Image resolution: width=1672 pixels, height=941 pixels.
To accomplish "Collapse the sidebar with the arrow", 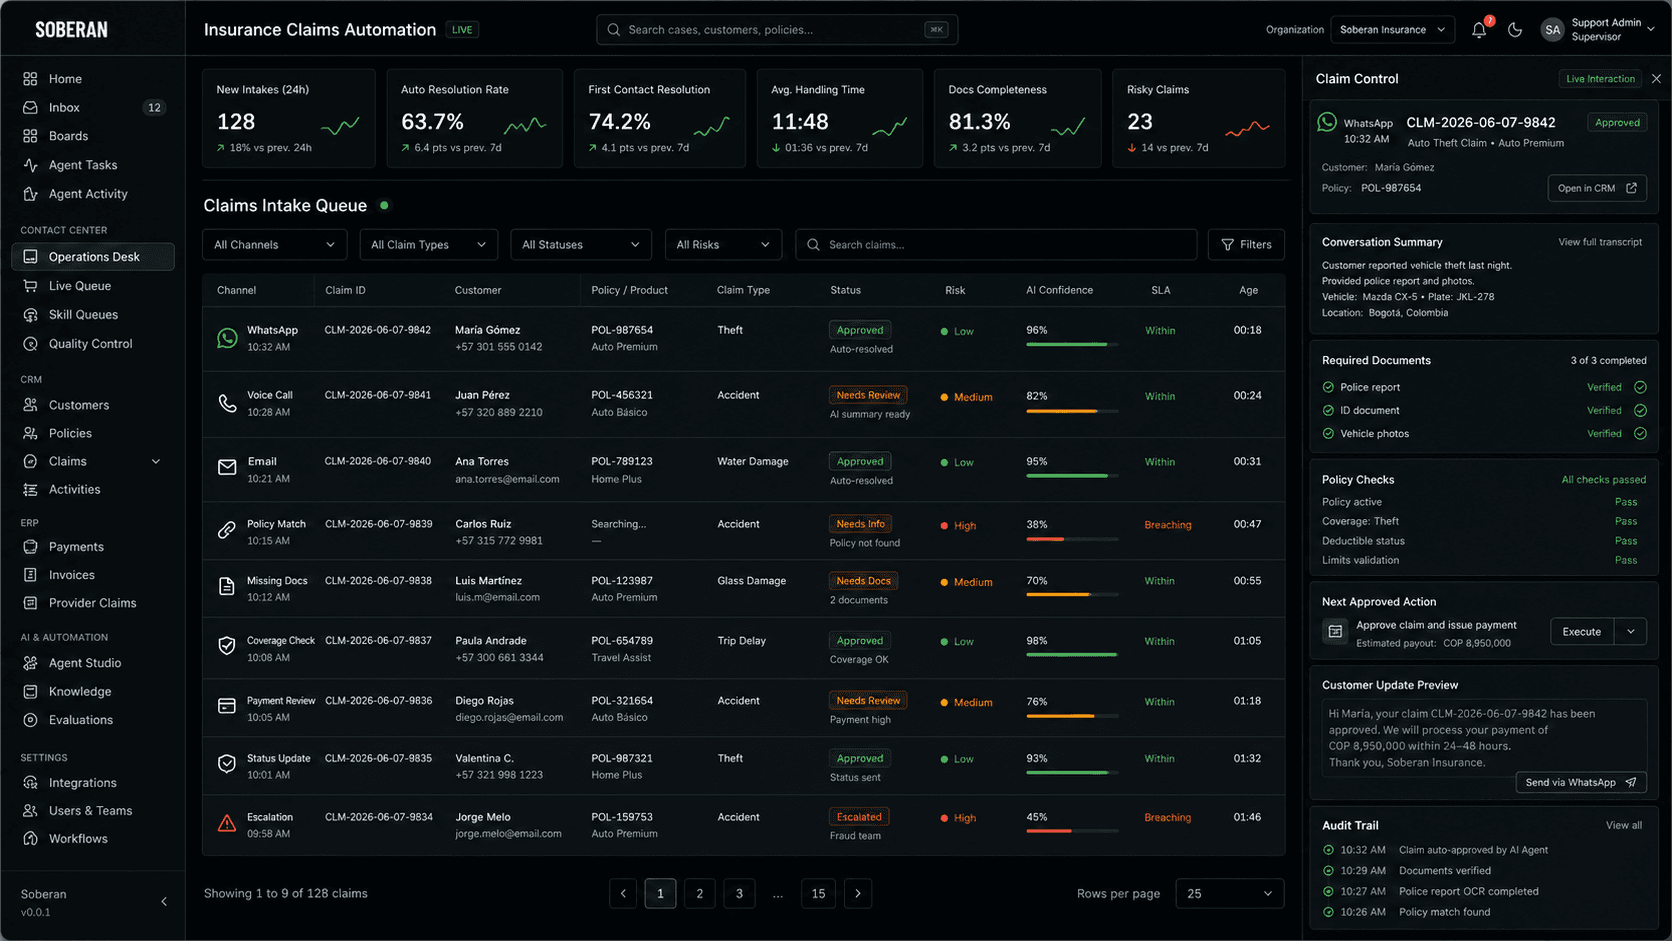I will [164, 902].
